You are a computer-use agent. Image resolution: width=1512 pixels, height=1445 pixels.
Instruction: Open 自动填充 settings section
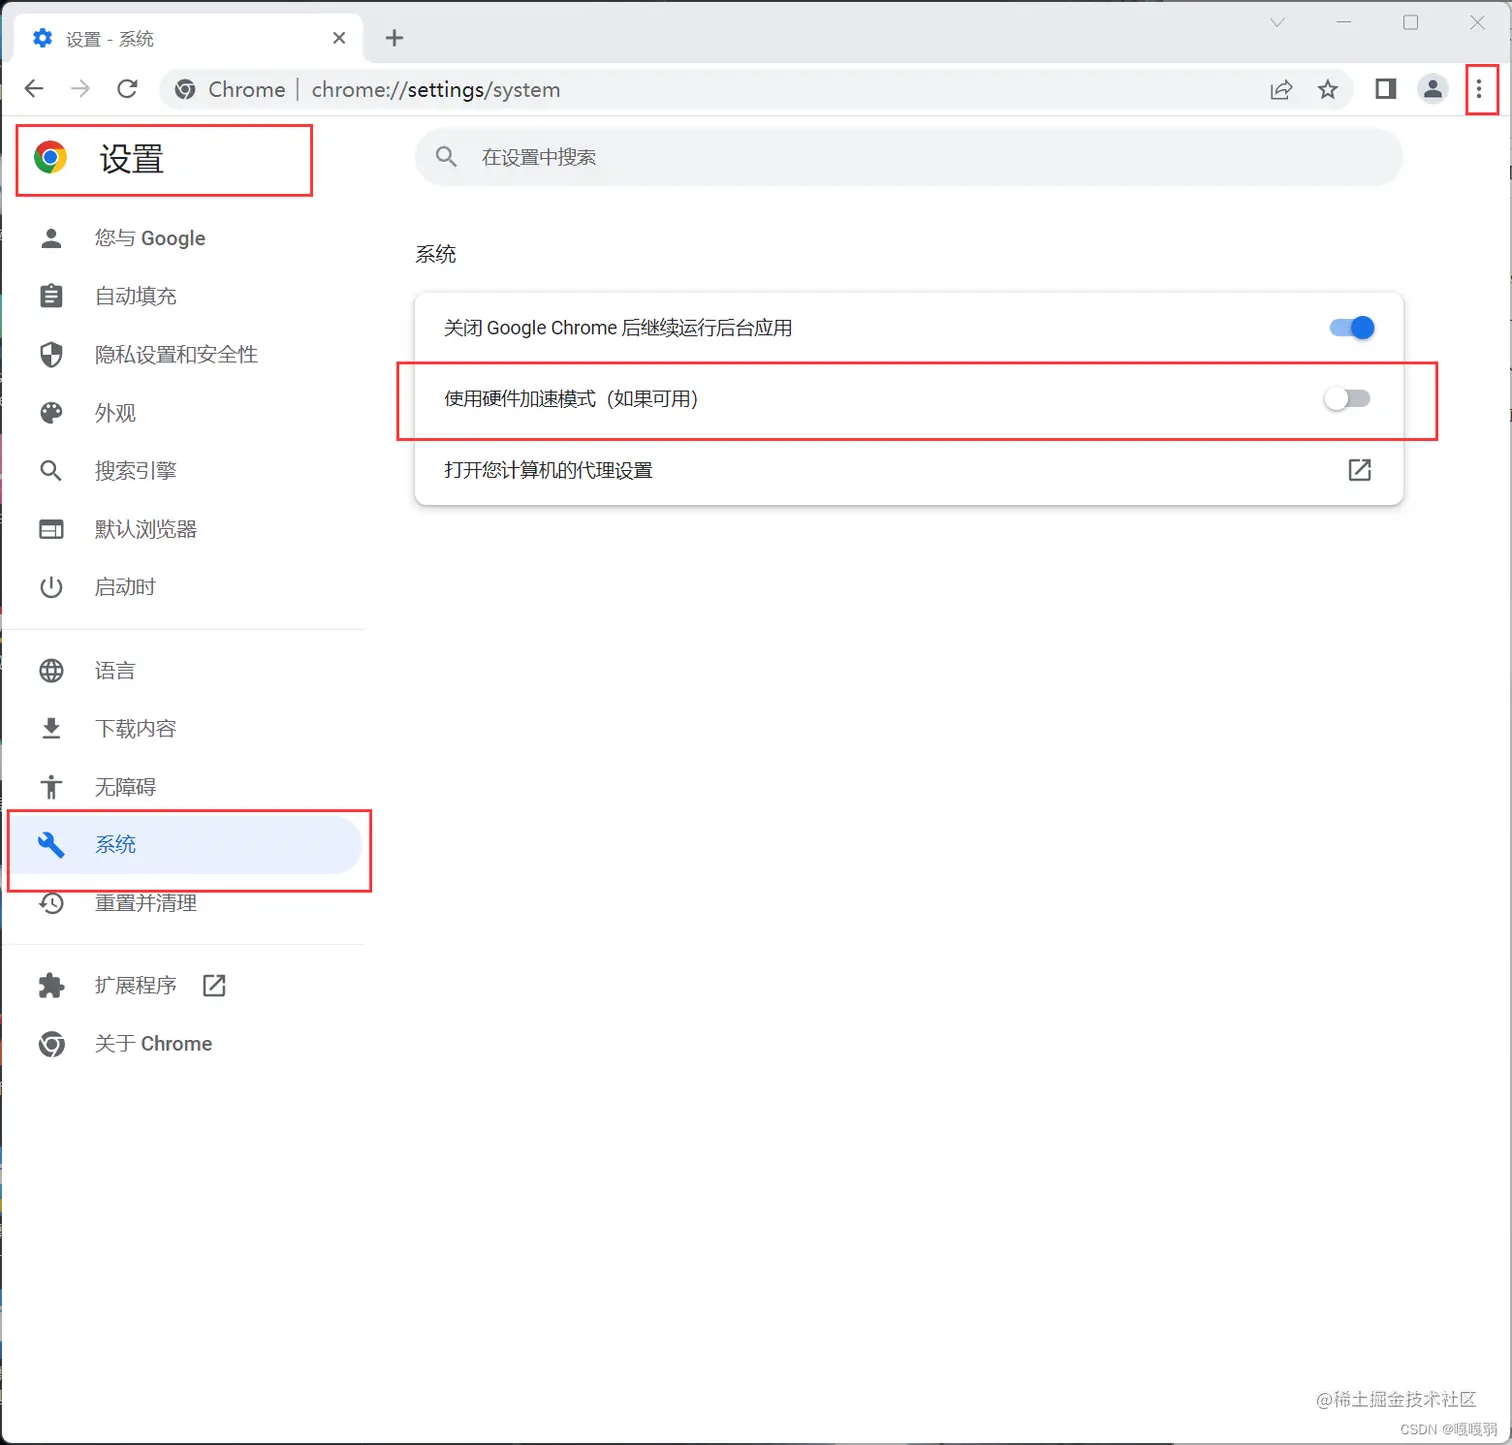(x=185, y=296)
